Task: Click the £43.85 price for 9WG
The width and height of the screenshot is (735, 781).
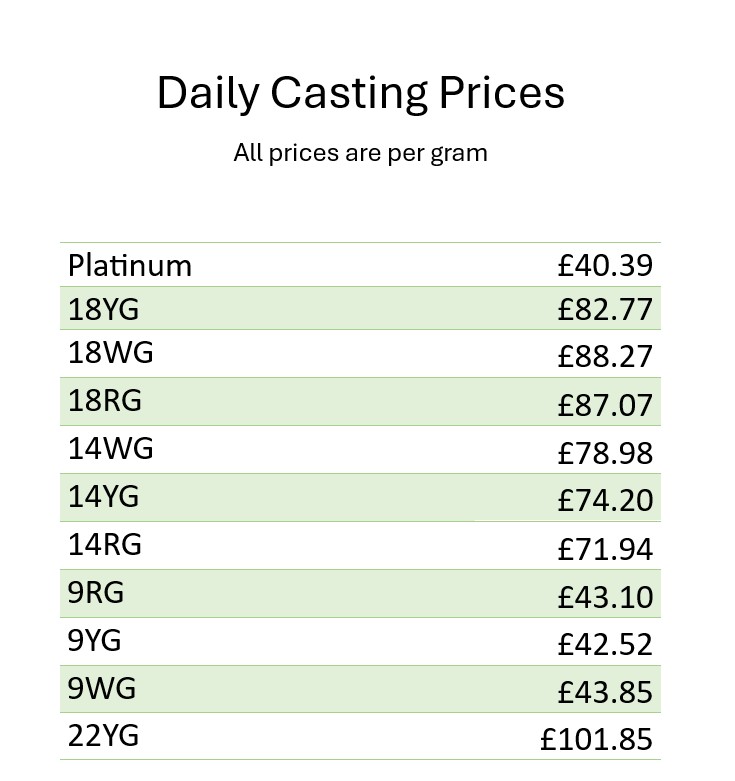Action: [x=605, y=692]
